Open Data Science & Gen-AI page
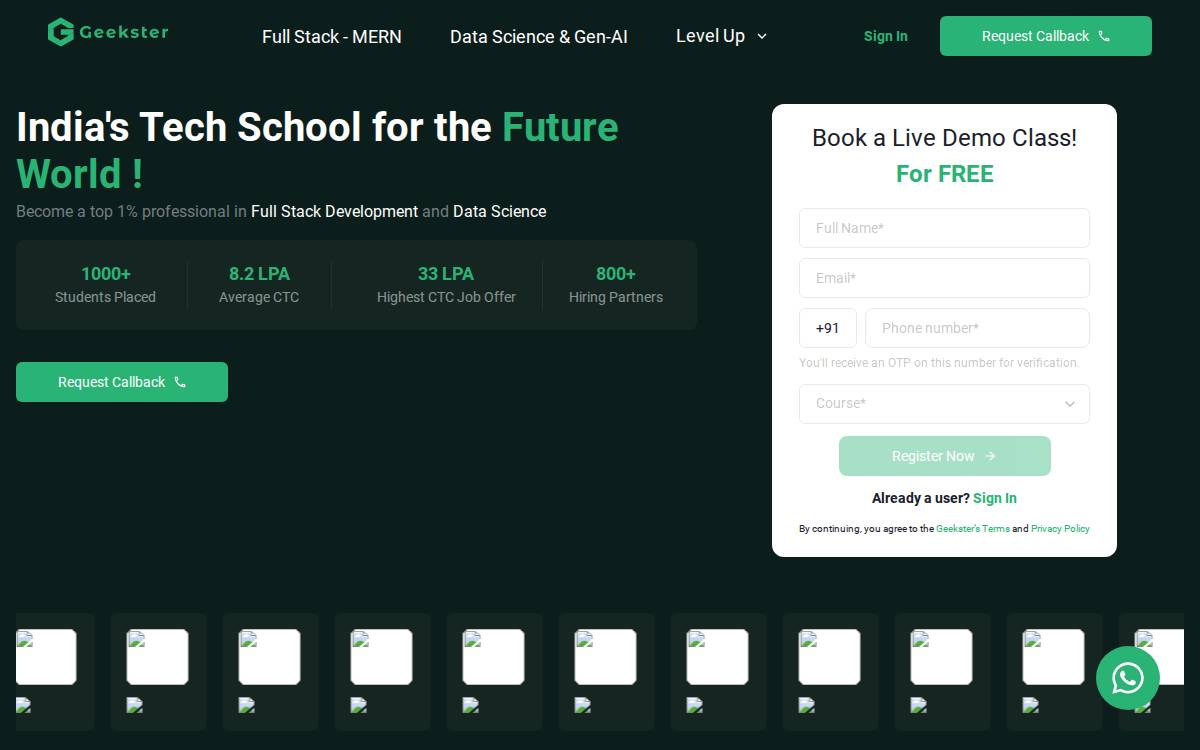 click(539, 36)
